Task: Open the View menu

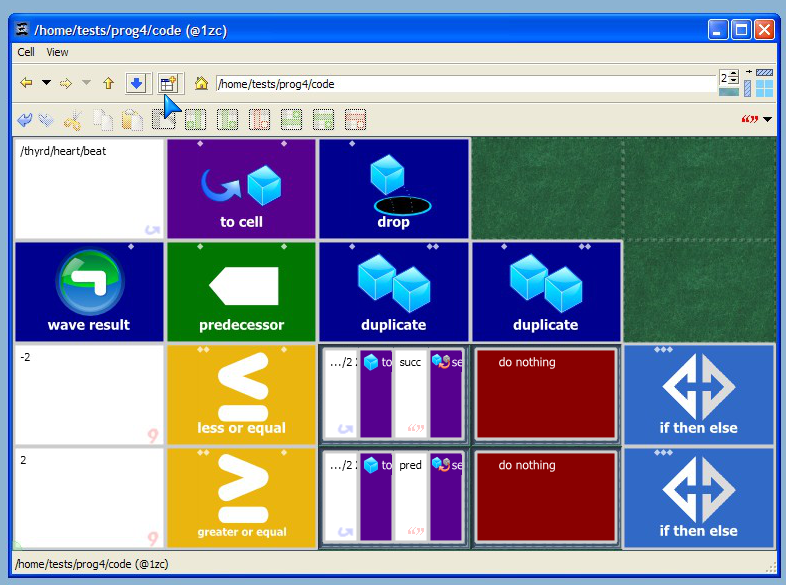Action: [x=57, y=52]
